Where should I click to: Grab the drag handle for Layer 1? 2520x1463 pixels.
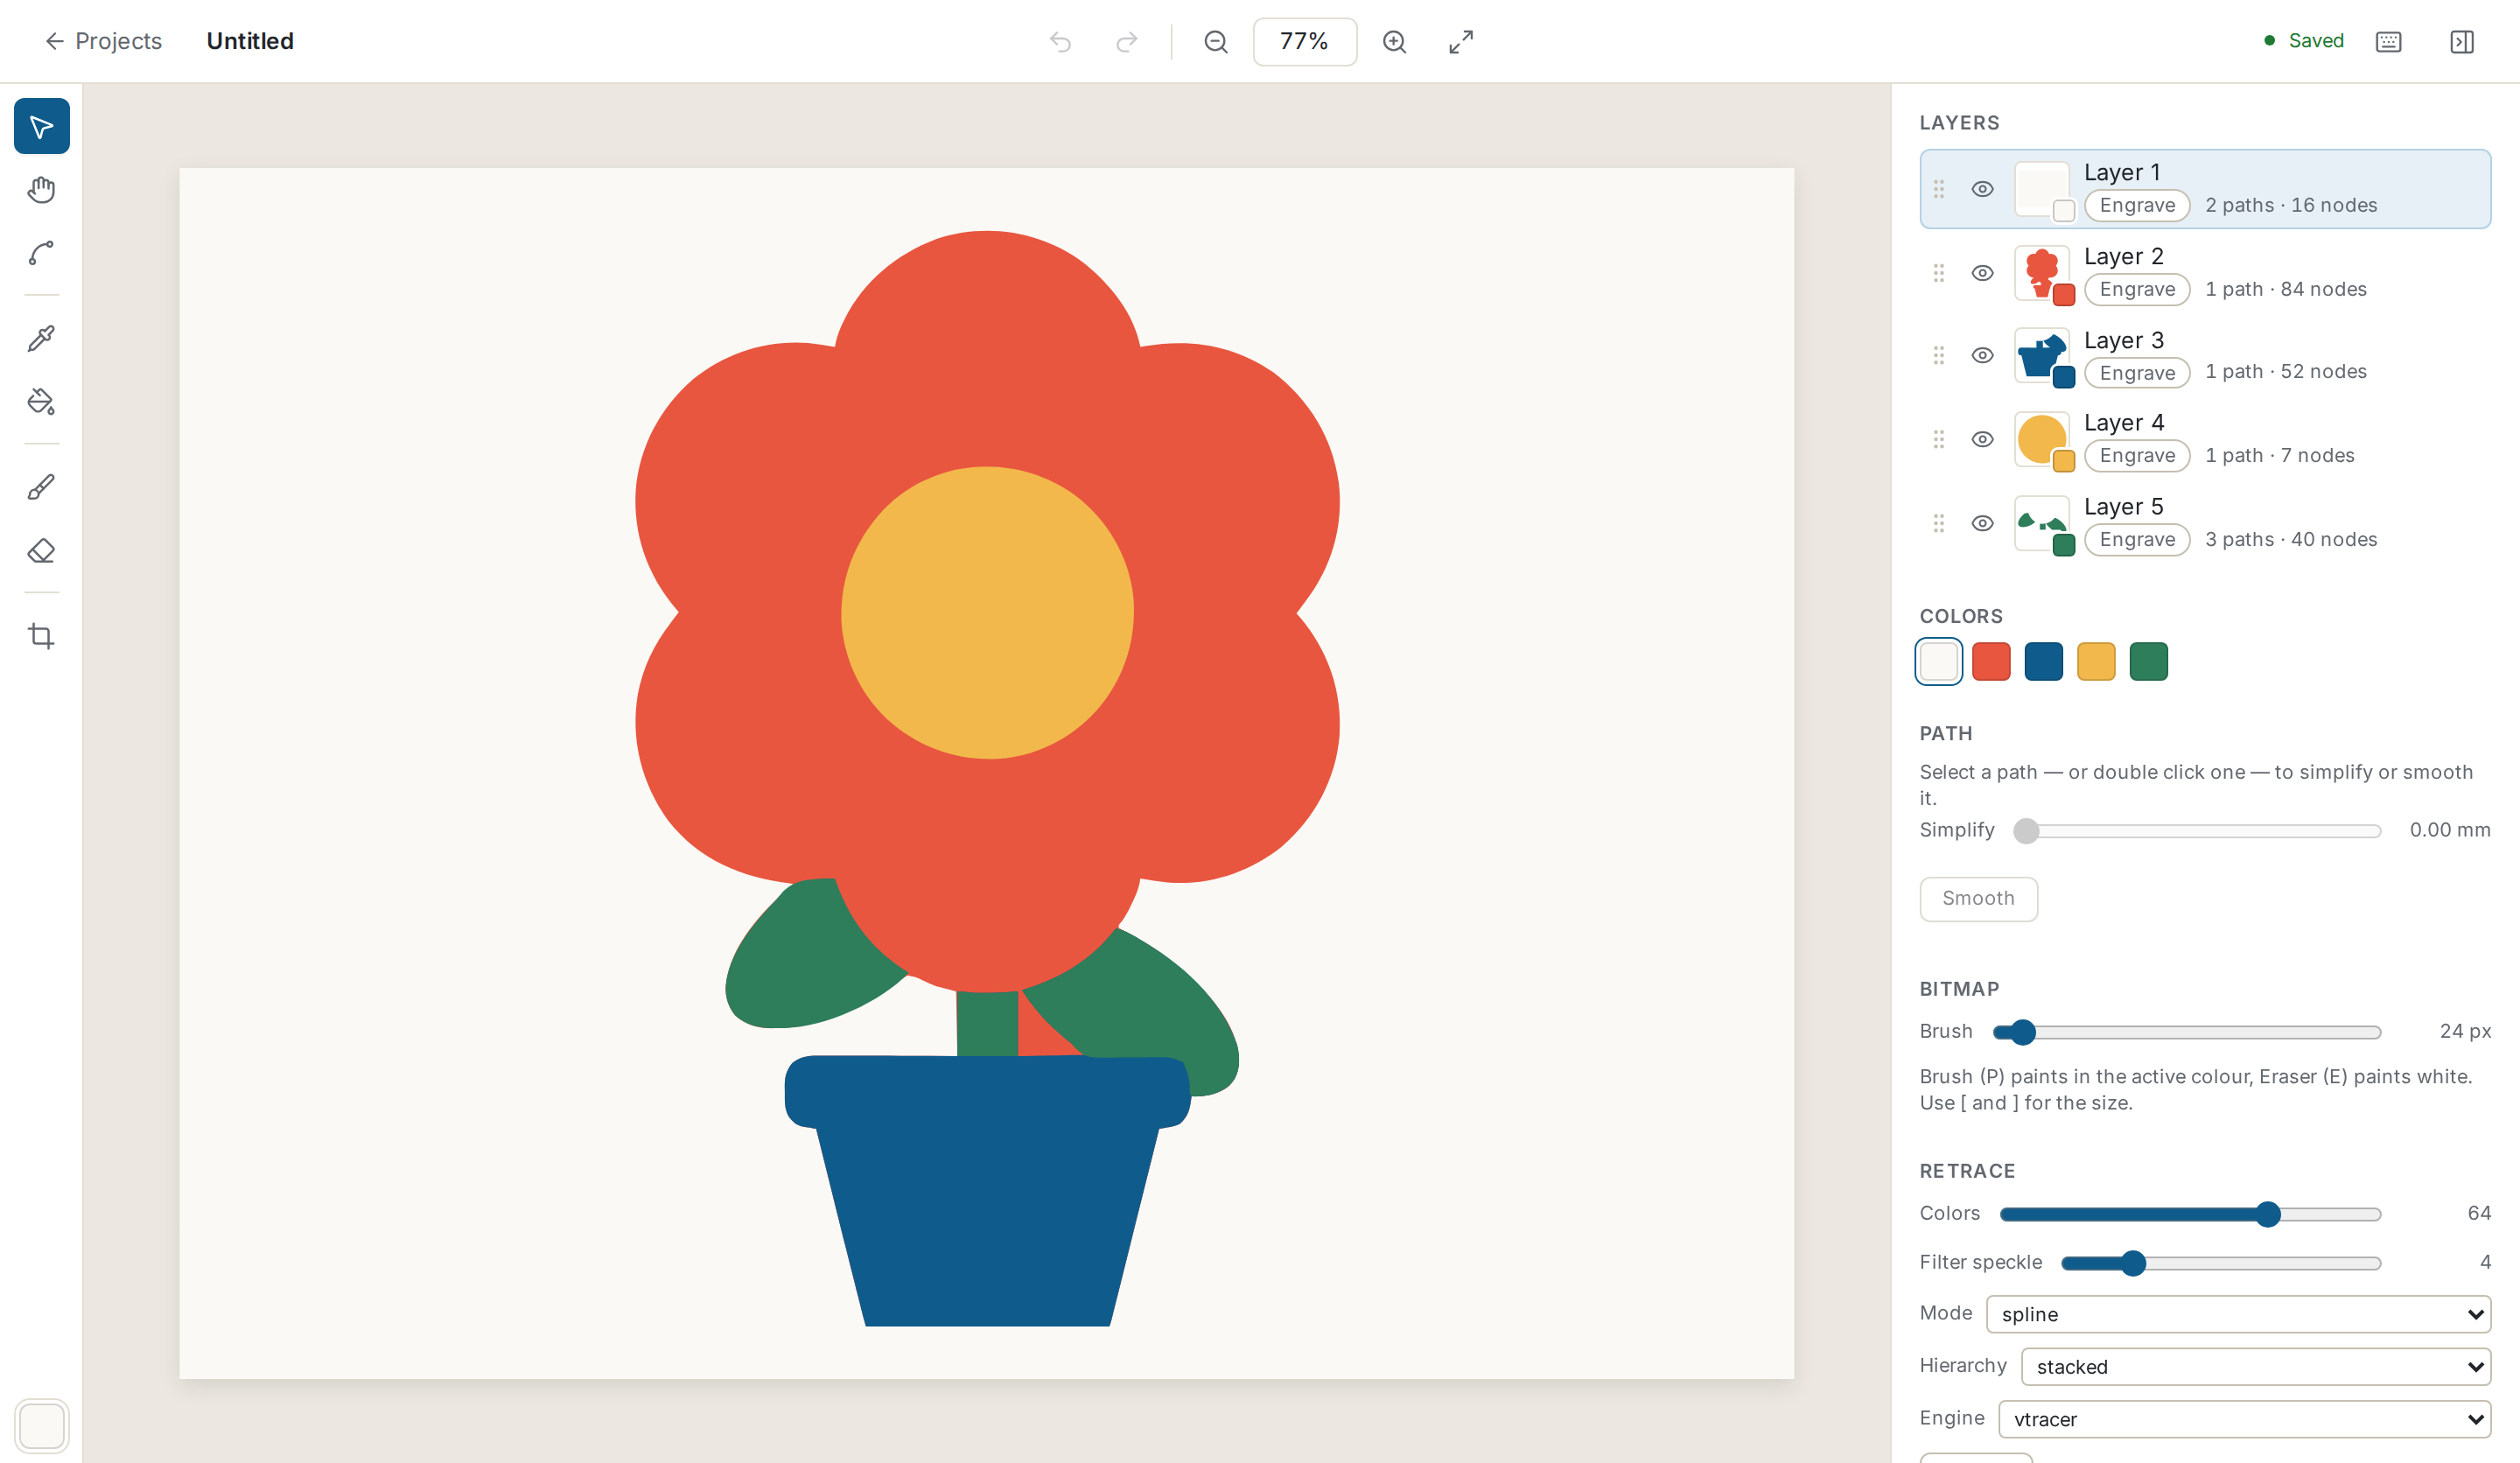1939,189
